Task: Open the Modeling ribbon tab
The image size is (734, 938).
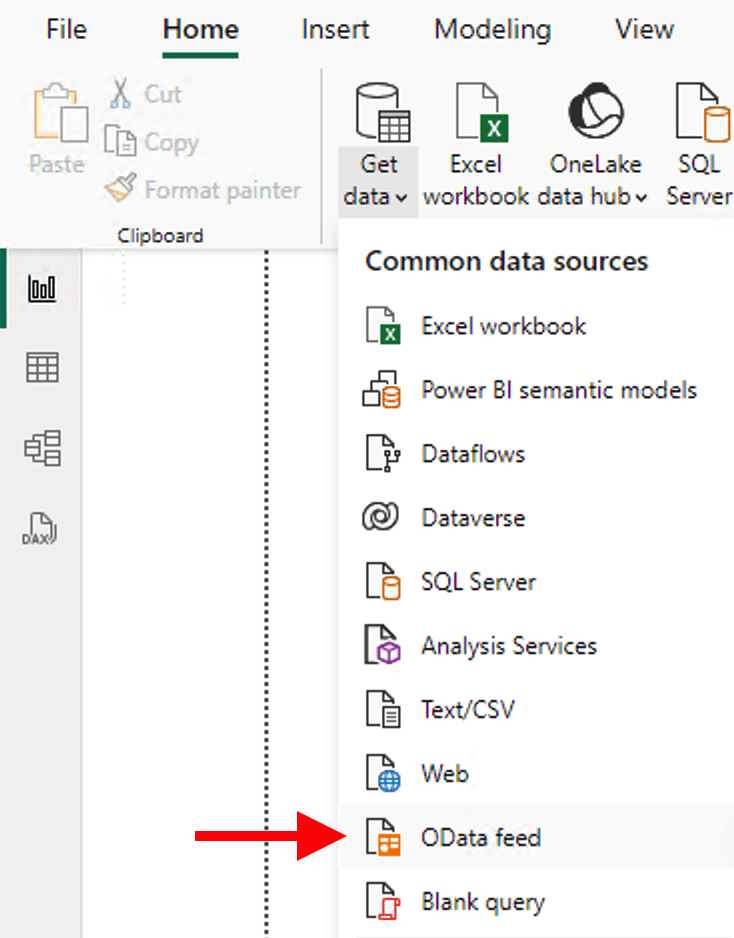Action: click(x=492, y=29)
